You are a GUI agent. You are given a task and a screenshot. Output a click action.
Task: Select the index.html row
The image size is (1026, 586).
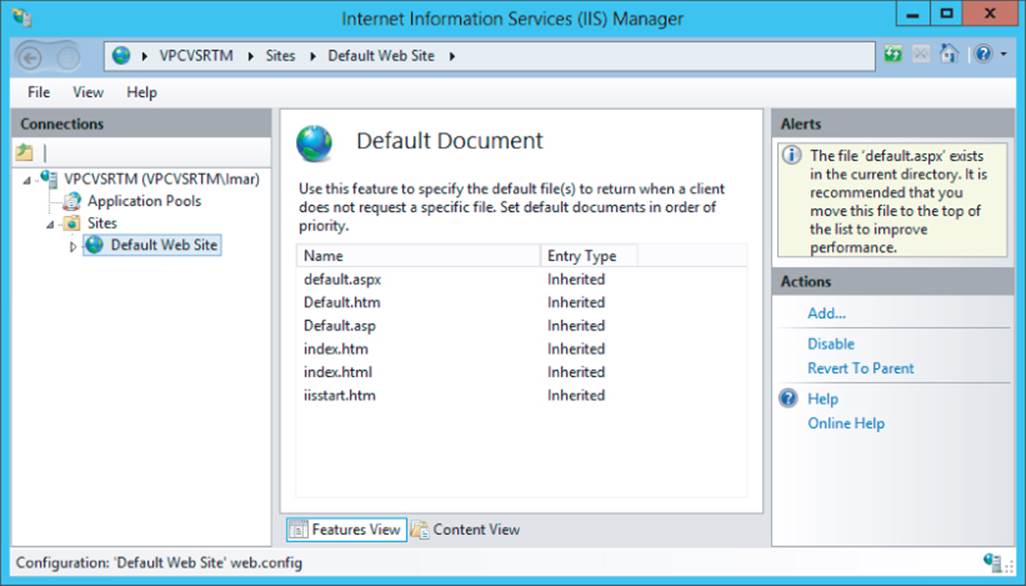tap(521, 372)
